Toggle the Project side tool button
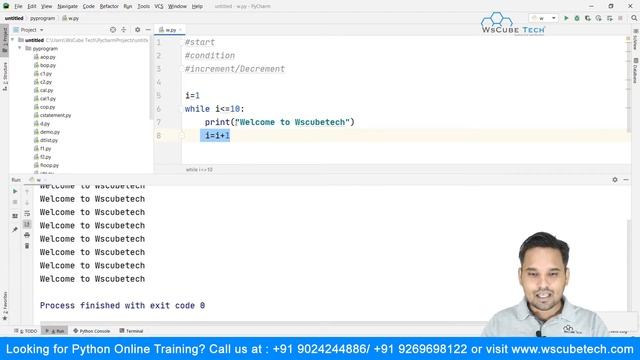 (4, 40)
